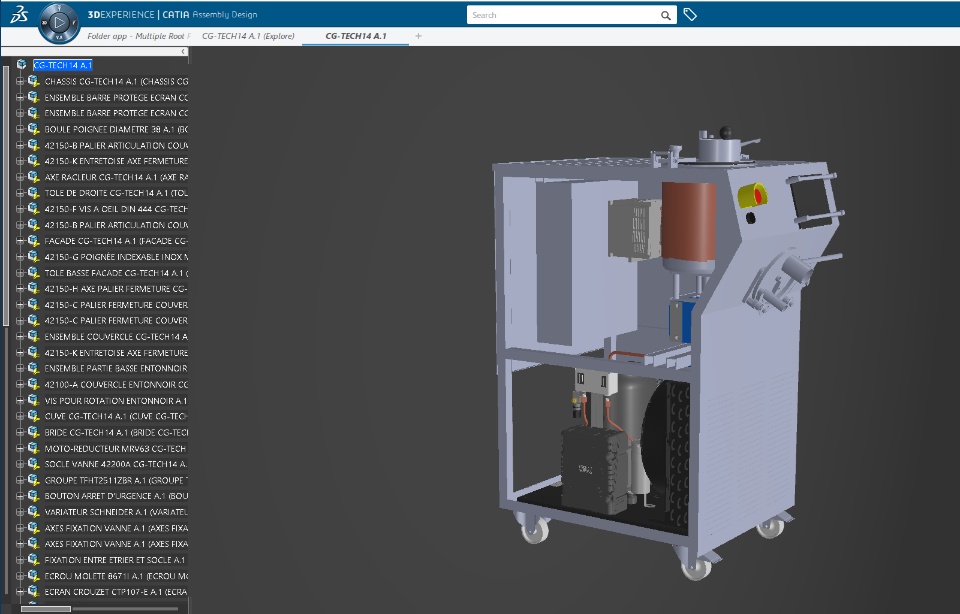Click the product icon for VARIATEUR SCHNEIDER
The height and width of the screenshot is (614, 960).
(34, 511)
